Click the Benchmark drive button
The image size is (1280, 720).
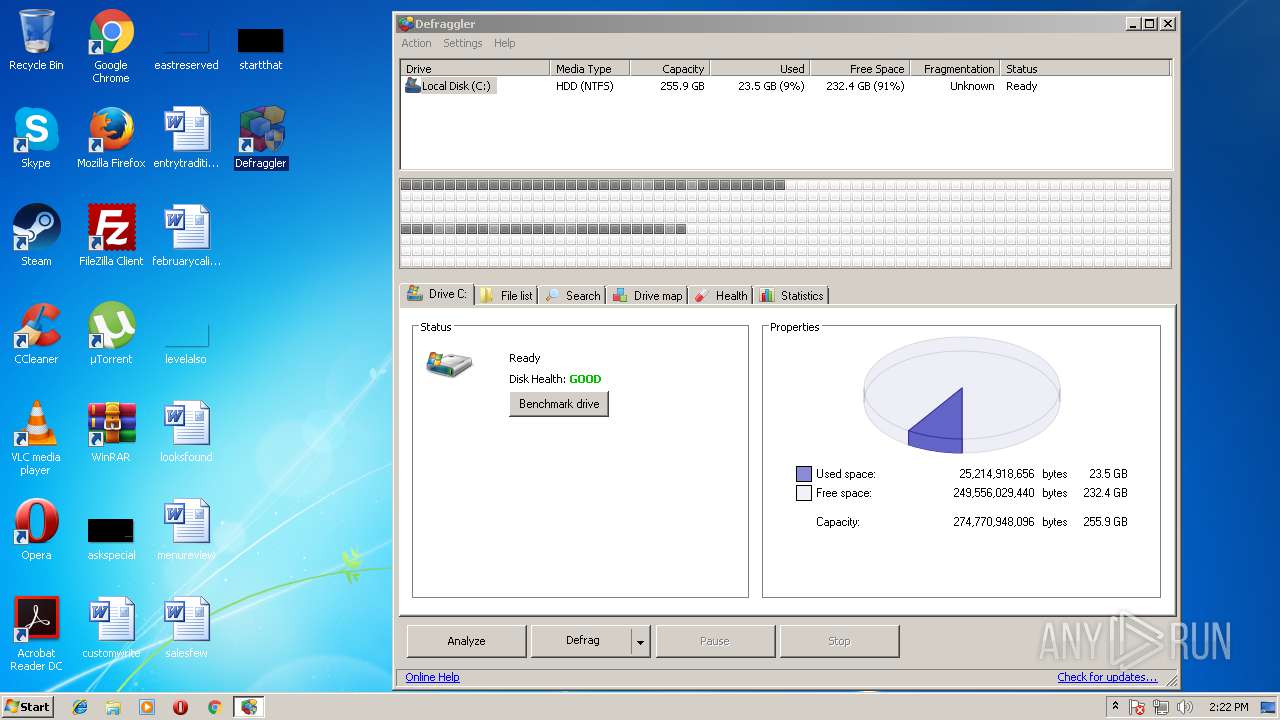pos(559,404)
